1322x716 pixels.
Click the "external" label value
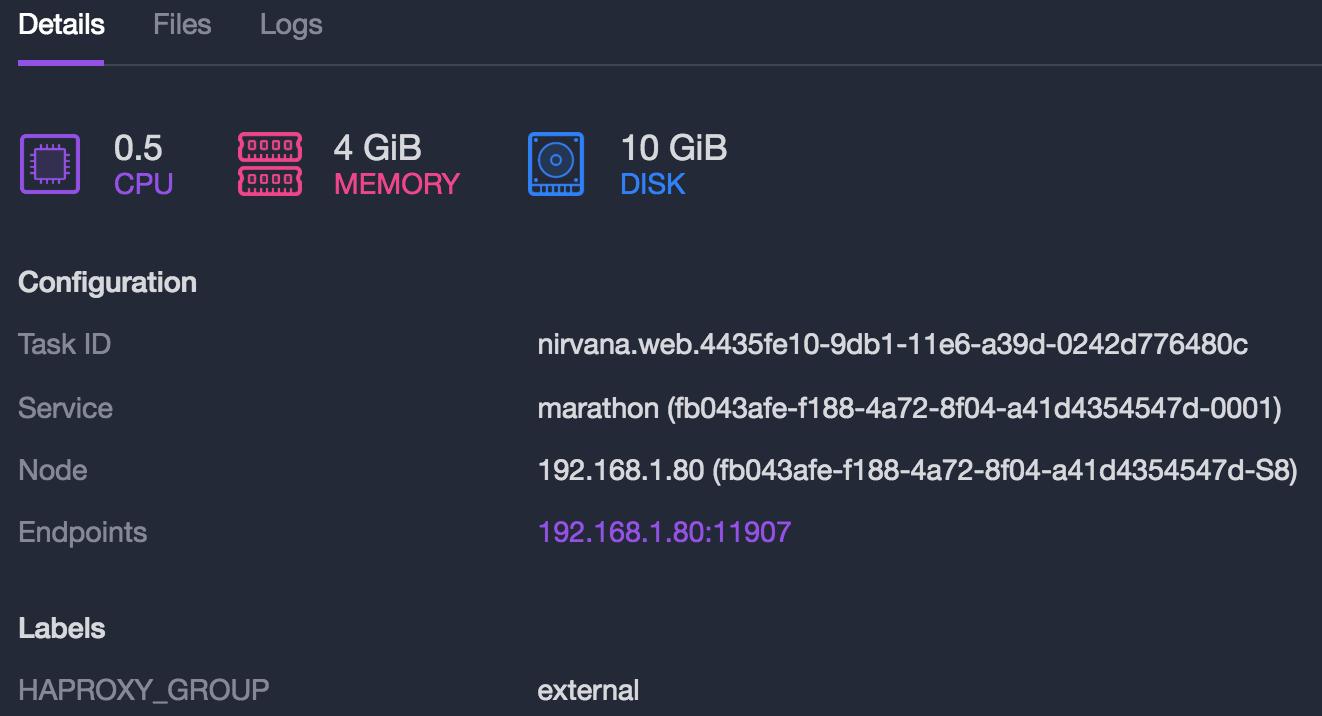point(588,690)
